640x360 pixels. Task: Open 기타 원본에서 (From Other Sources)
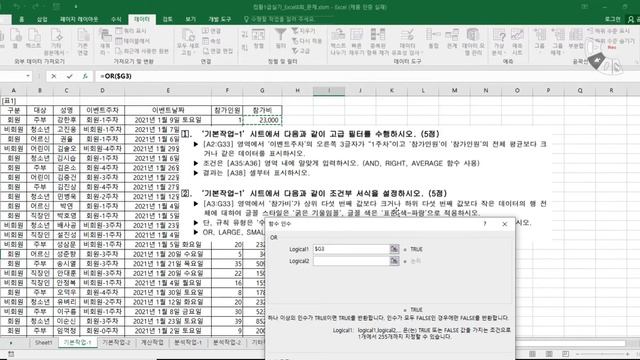click(x=55, y=42)
